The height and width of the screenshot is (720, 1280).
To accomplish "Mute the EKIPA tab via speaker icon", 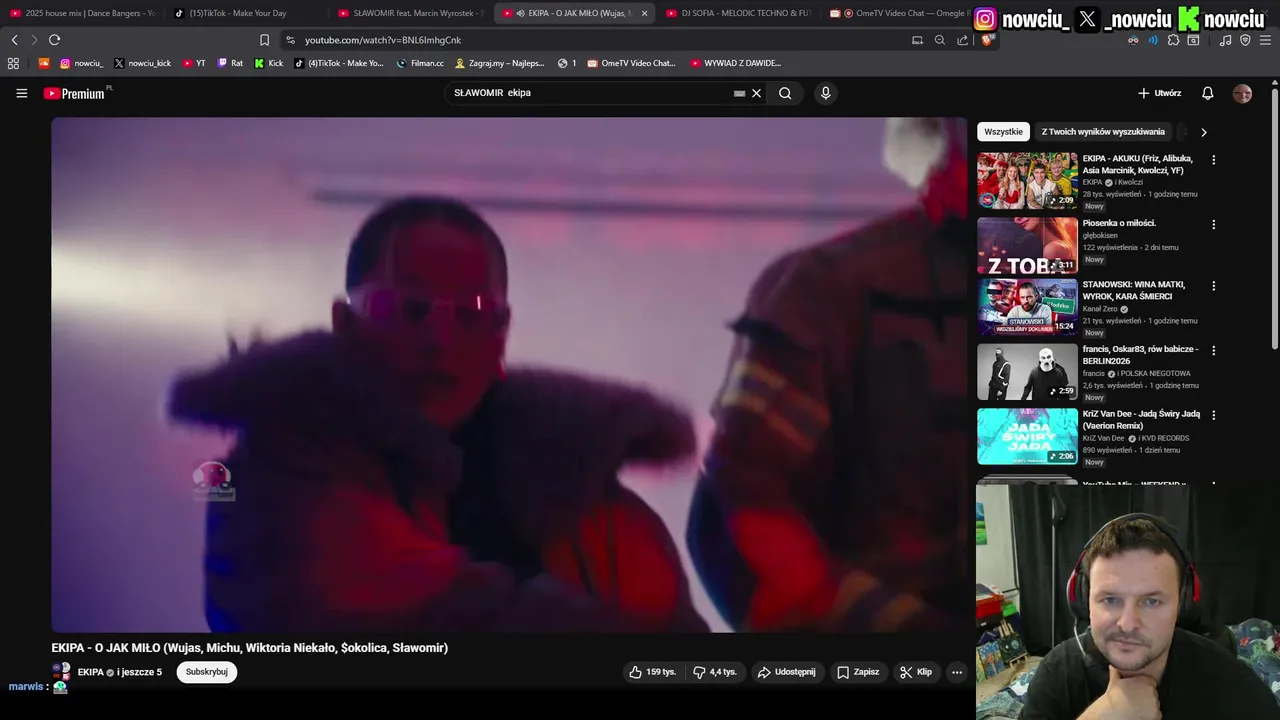I will coord(520,13).
